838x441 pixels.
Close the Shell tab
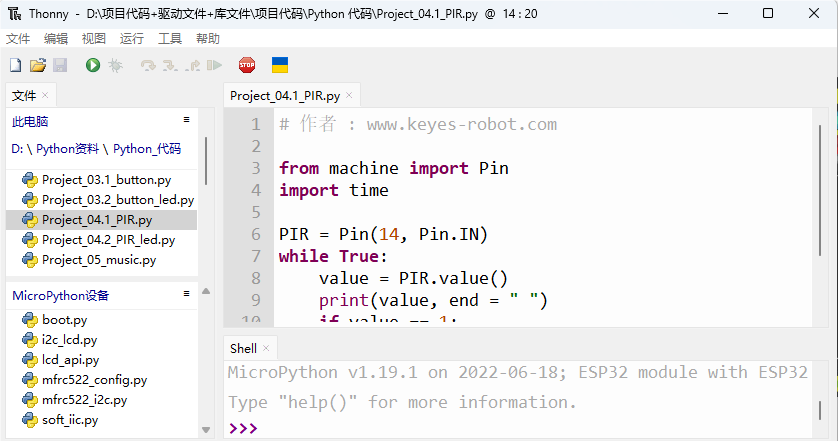point(266,349)
